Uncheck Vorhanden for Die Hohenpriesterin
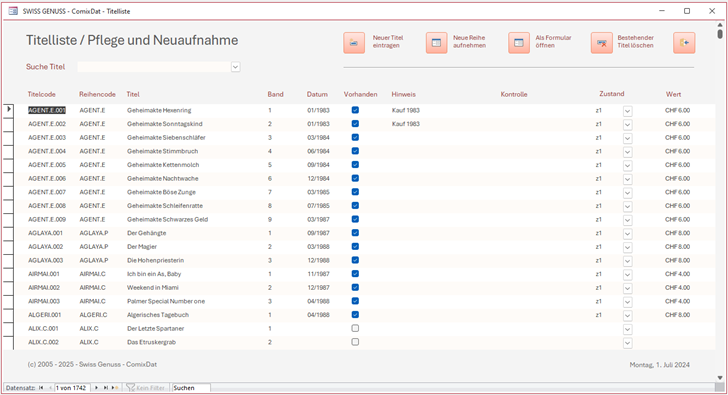This screenshot has height=395, width=728. coord(355,260)
